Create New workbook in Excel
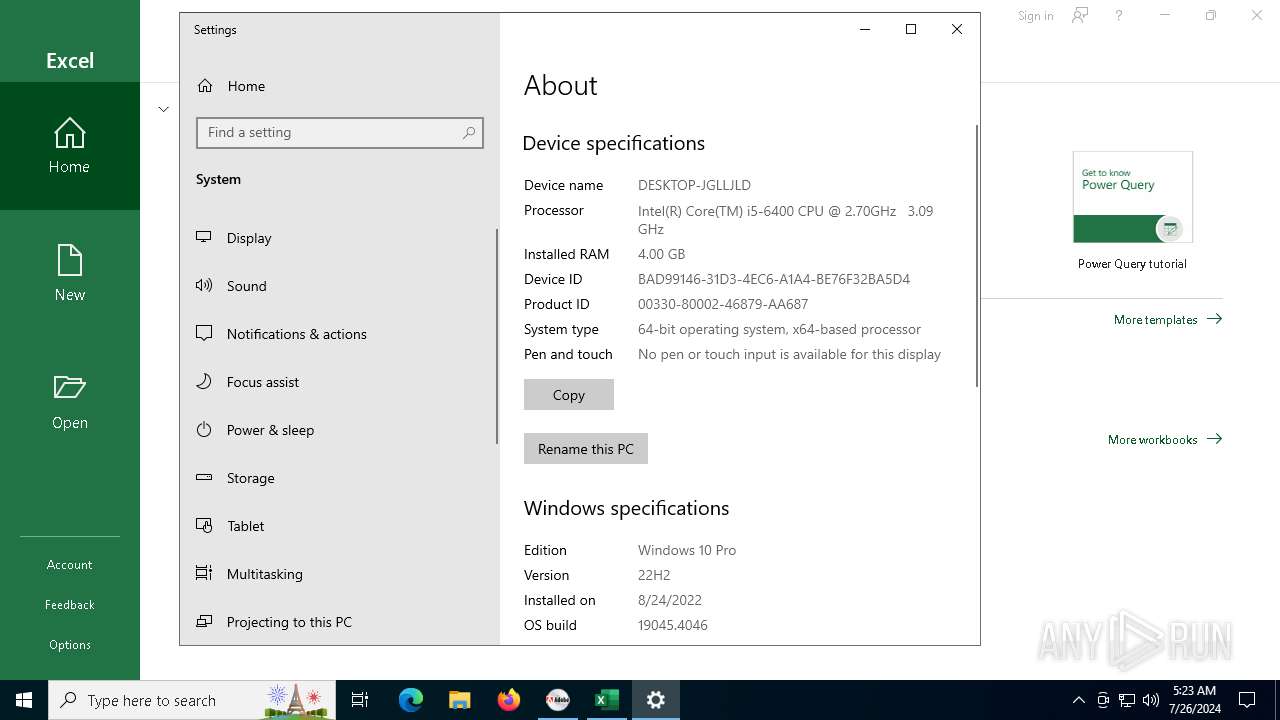Viewport: 1280px width, 720px height. point(70,274)
